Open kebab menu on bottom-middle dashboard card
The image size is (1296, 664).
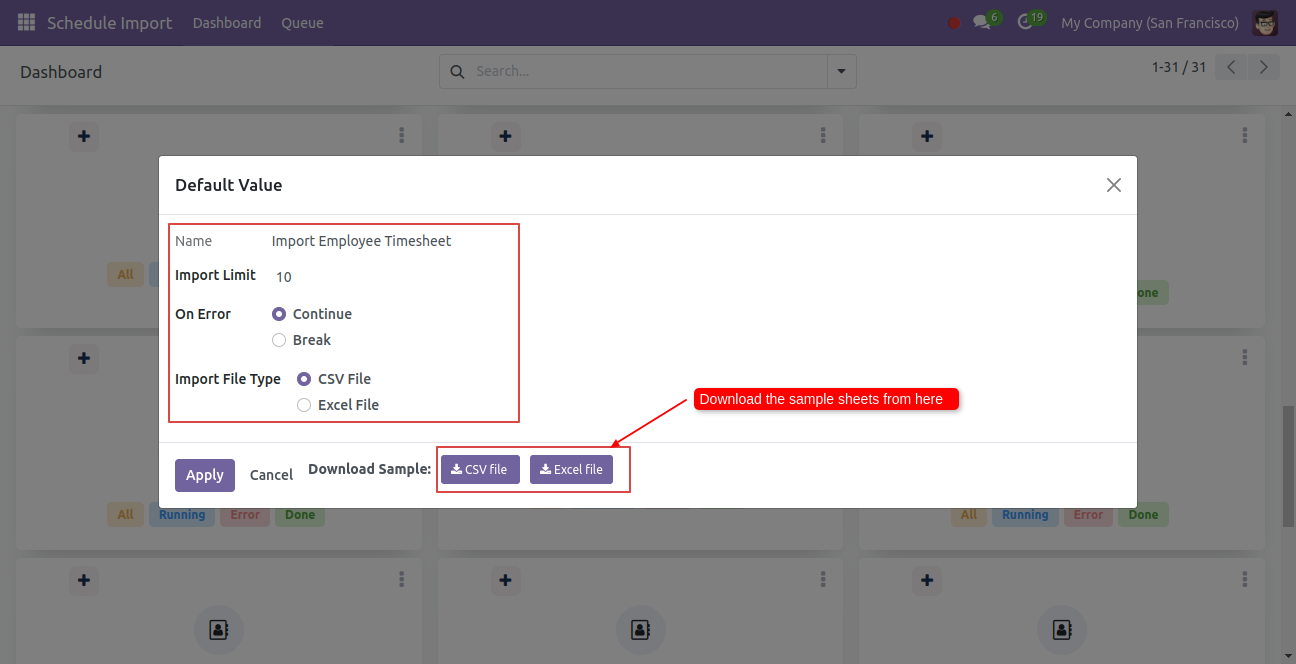pyautogui.click(x=823, y=579)
